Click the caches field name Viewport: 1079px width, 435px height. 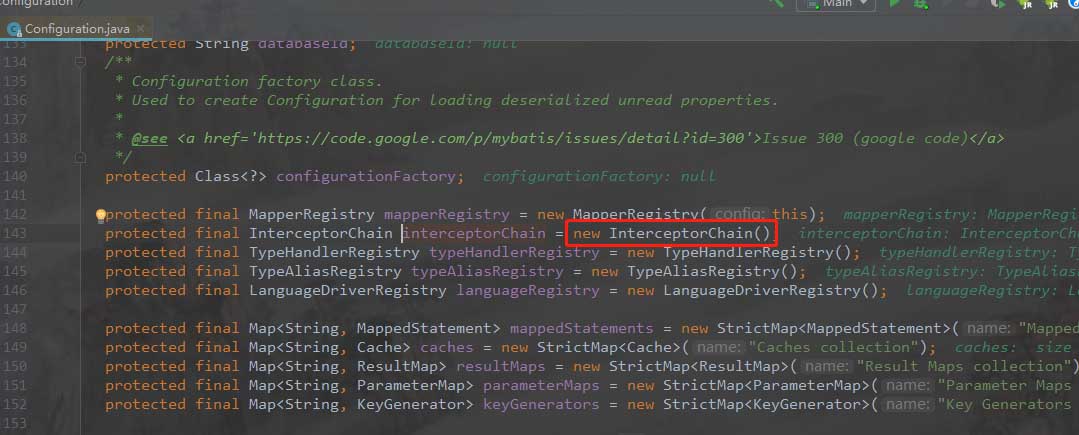click(447, 348)
